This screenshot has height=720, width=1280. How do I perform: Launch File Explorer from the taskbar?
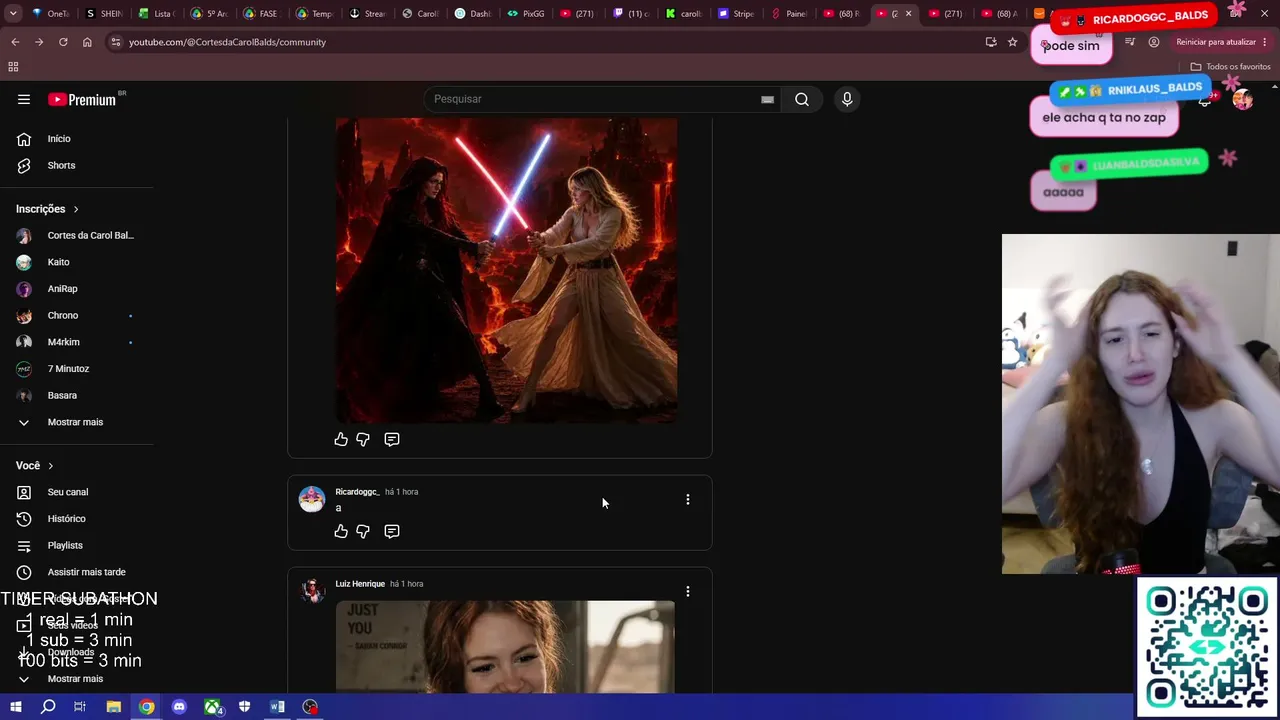pyautogui.click(x=114, y=707)
